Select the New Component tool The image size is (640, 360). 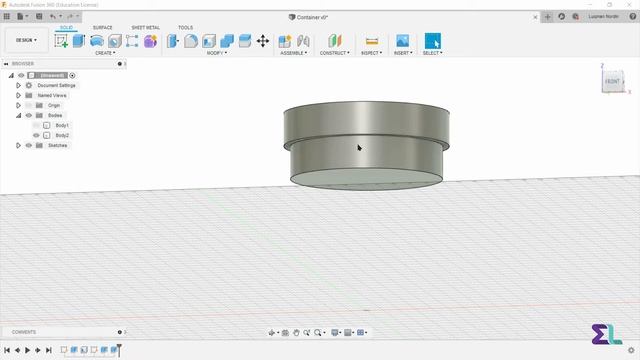(285, 41)
